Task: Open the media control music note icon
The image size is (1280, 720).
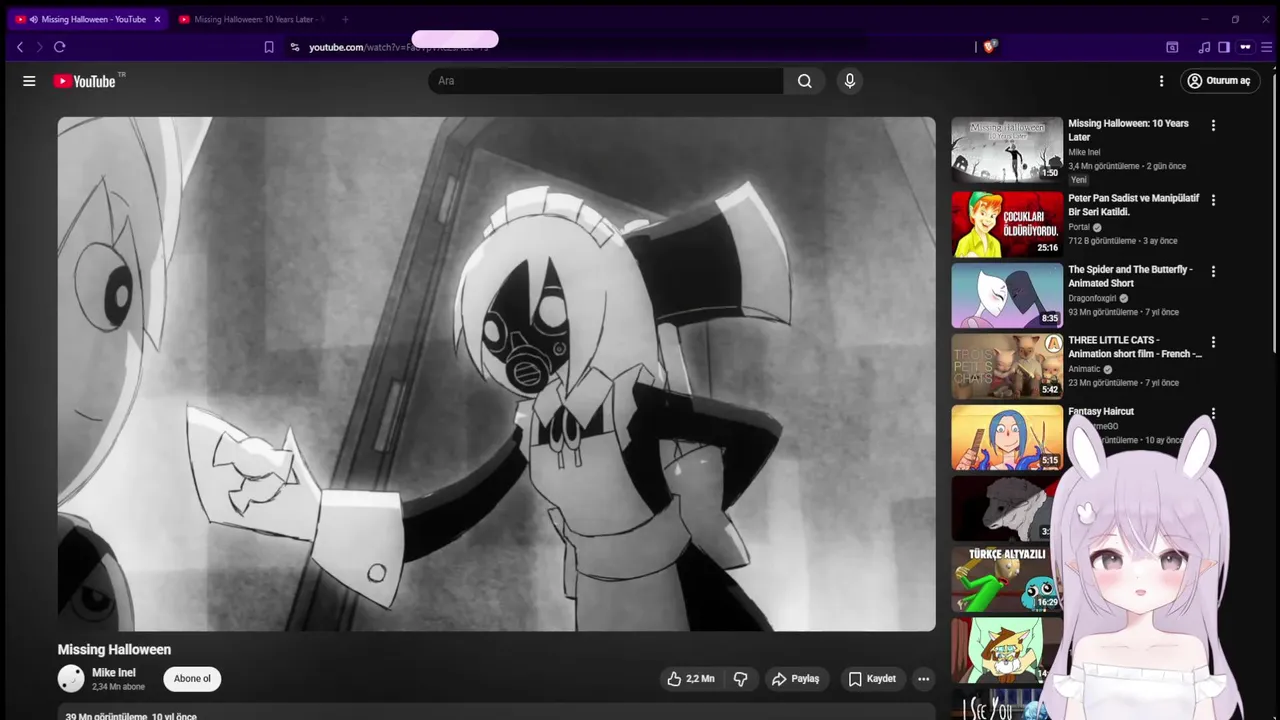Action: 1204,47
